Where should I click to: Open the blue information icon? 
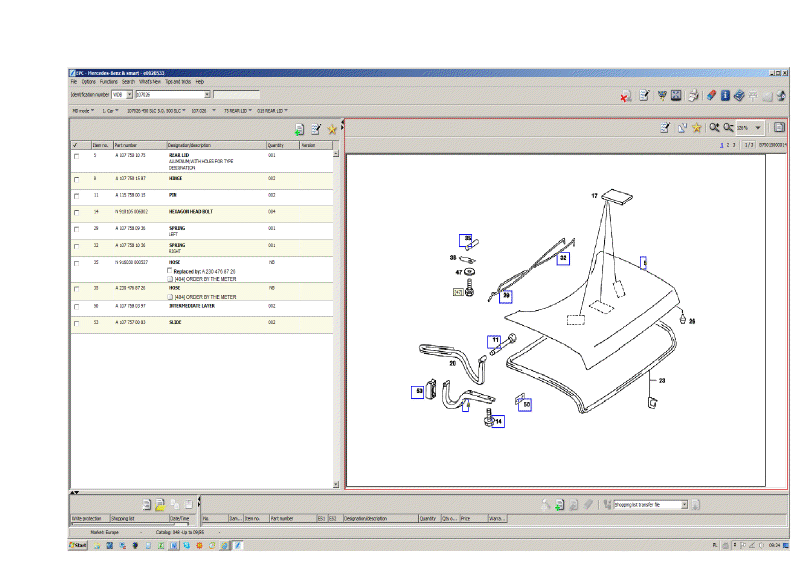pos(725,96)
